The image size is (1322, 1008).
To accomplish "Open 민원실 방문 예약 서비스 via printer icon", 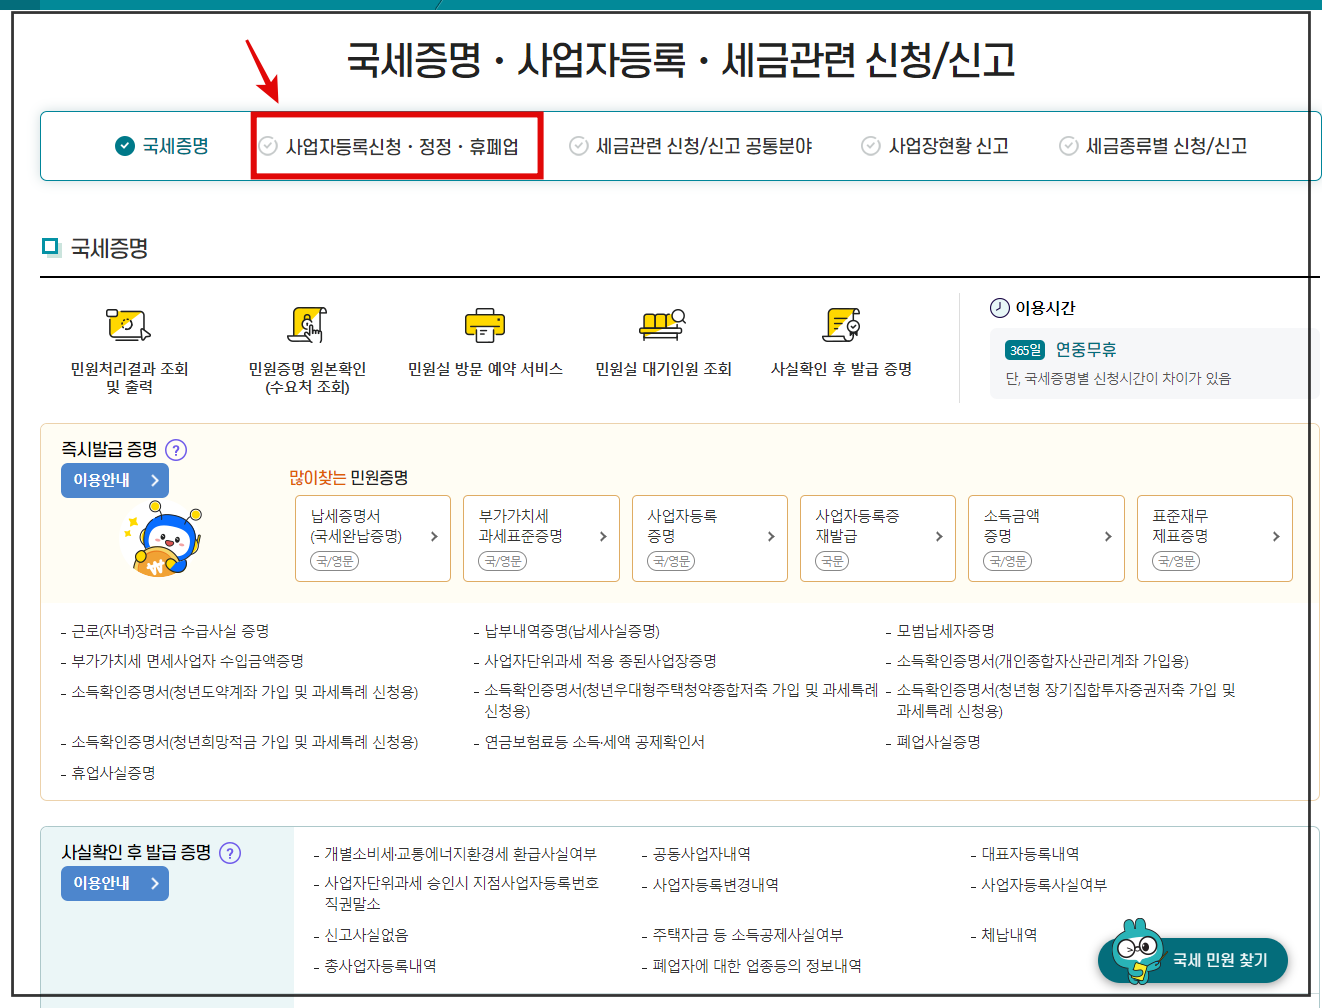I will coord(484,325).
